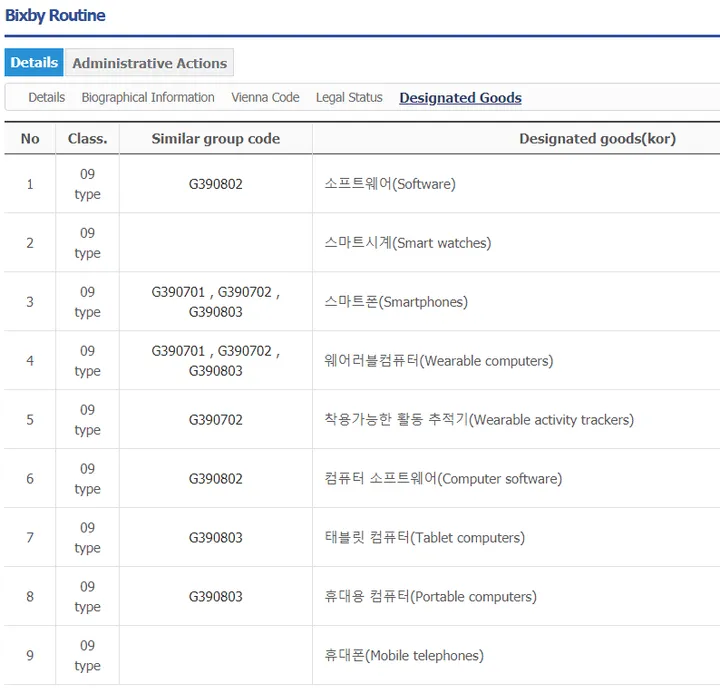Click the Designated goods(kor) header
Screen dimensions: 720x695
[597, 139]
